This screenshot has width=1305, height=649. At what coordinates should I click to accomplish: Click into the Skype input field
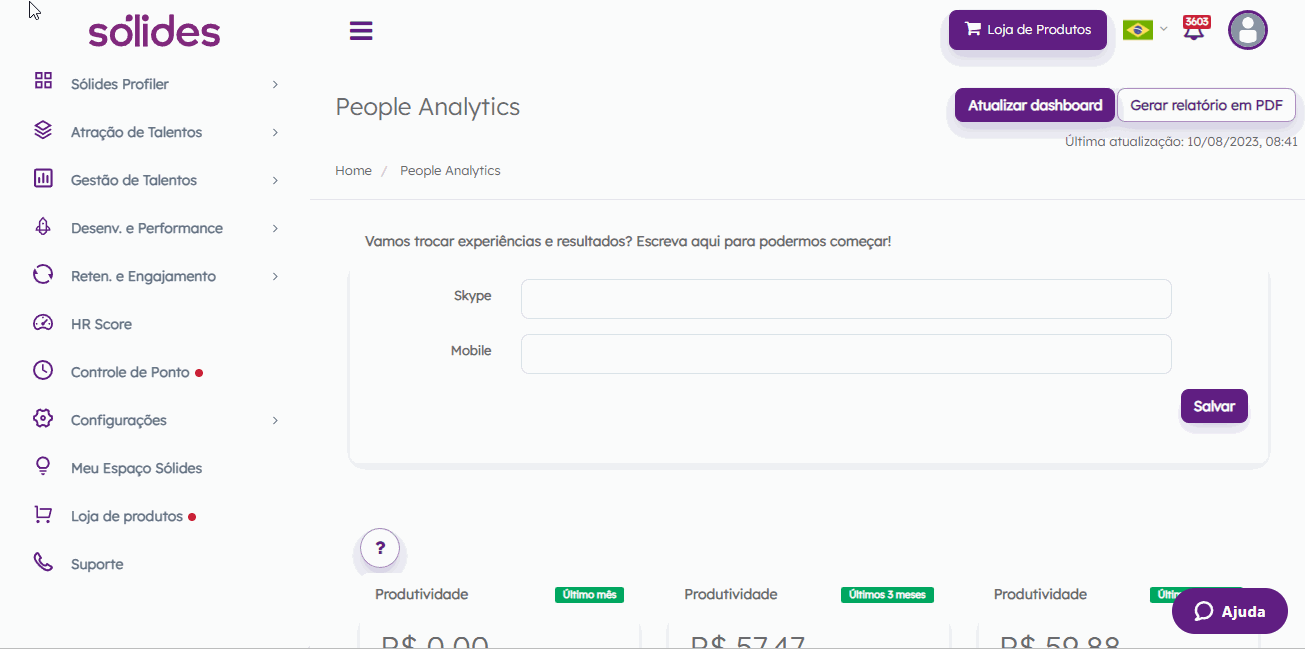[x=845, y=299]
